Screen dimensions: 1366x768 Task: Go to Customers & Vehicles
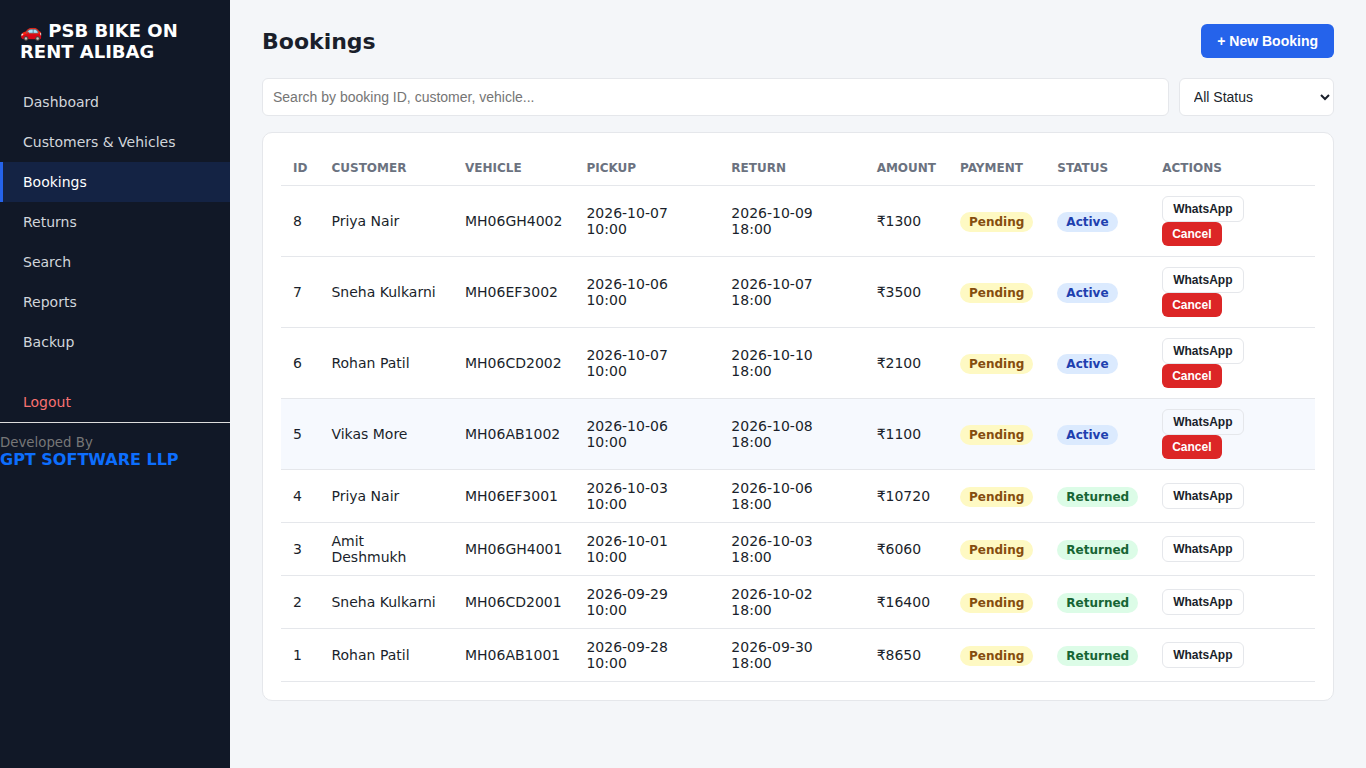coord(115,142)
